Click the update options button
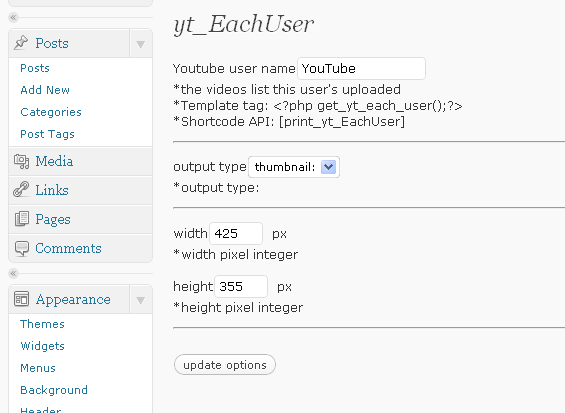Screen dimensions: 565x413 [225, 365]
